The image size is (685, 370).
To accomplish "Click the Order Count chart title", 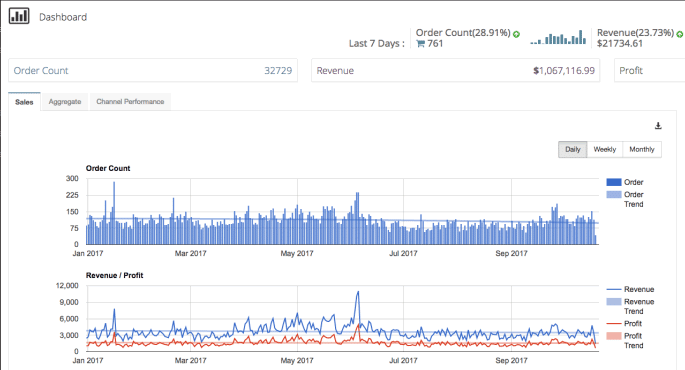I will click(x=108, y=168).
